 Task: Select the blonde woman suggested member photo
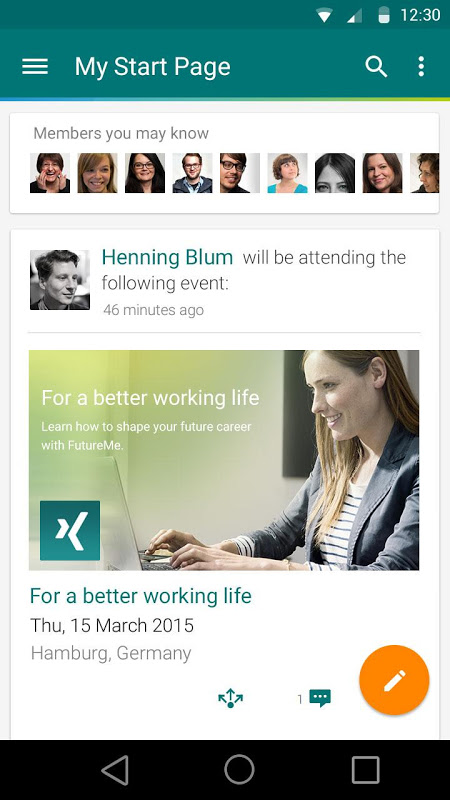[x=97, y=173]
